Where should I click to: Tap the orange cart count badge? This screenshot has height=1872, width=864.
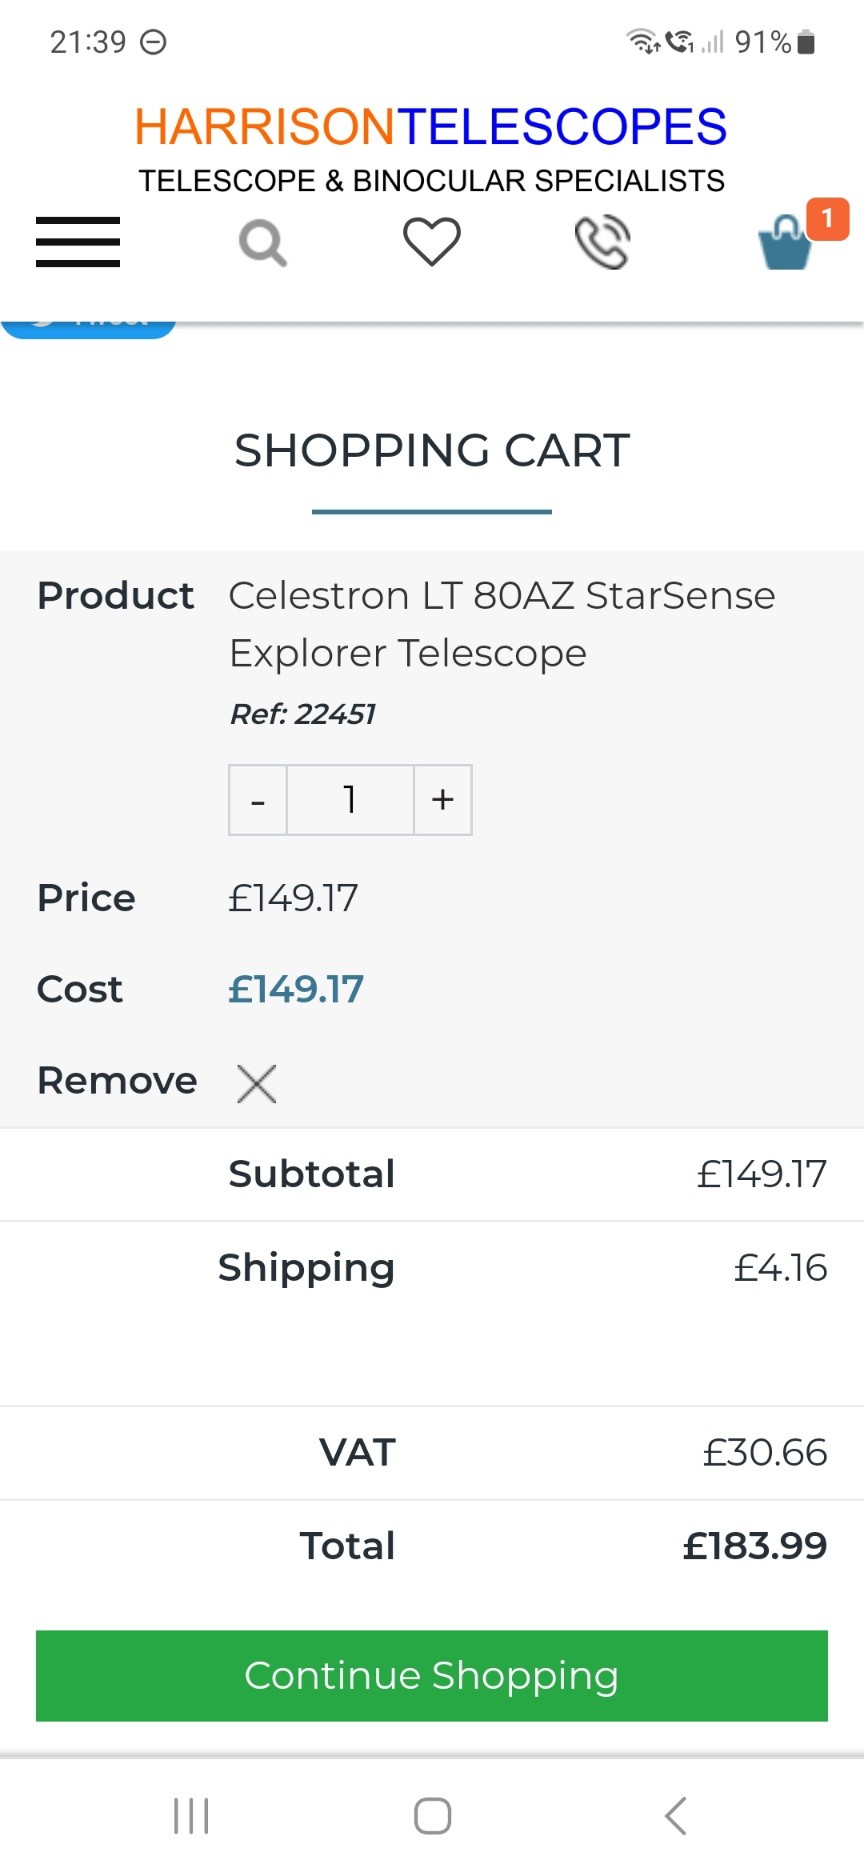click(x=827, y=219)
